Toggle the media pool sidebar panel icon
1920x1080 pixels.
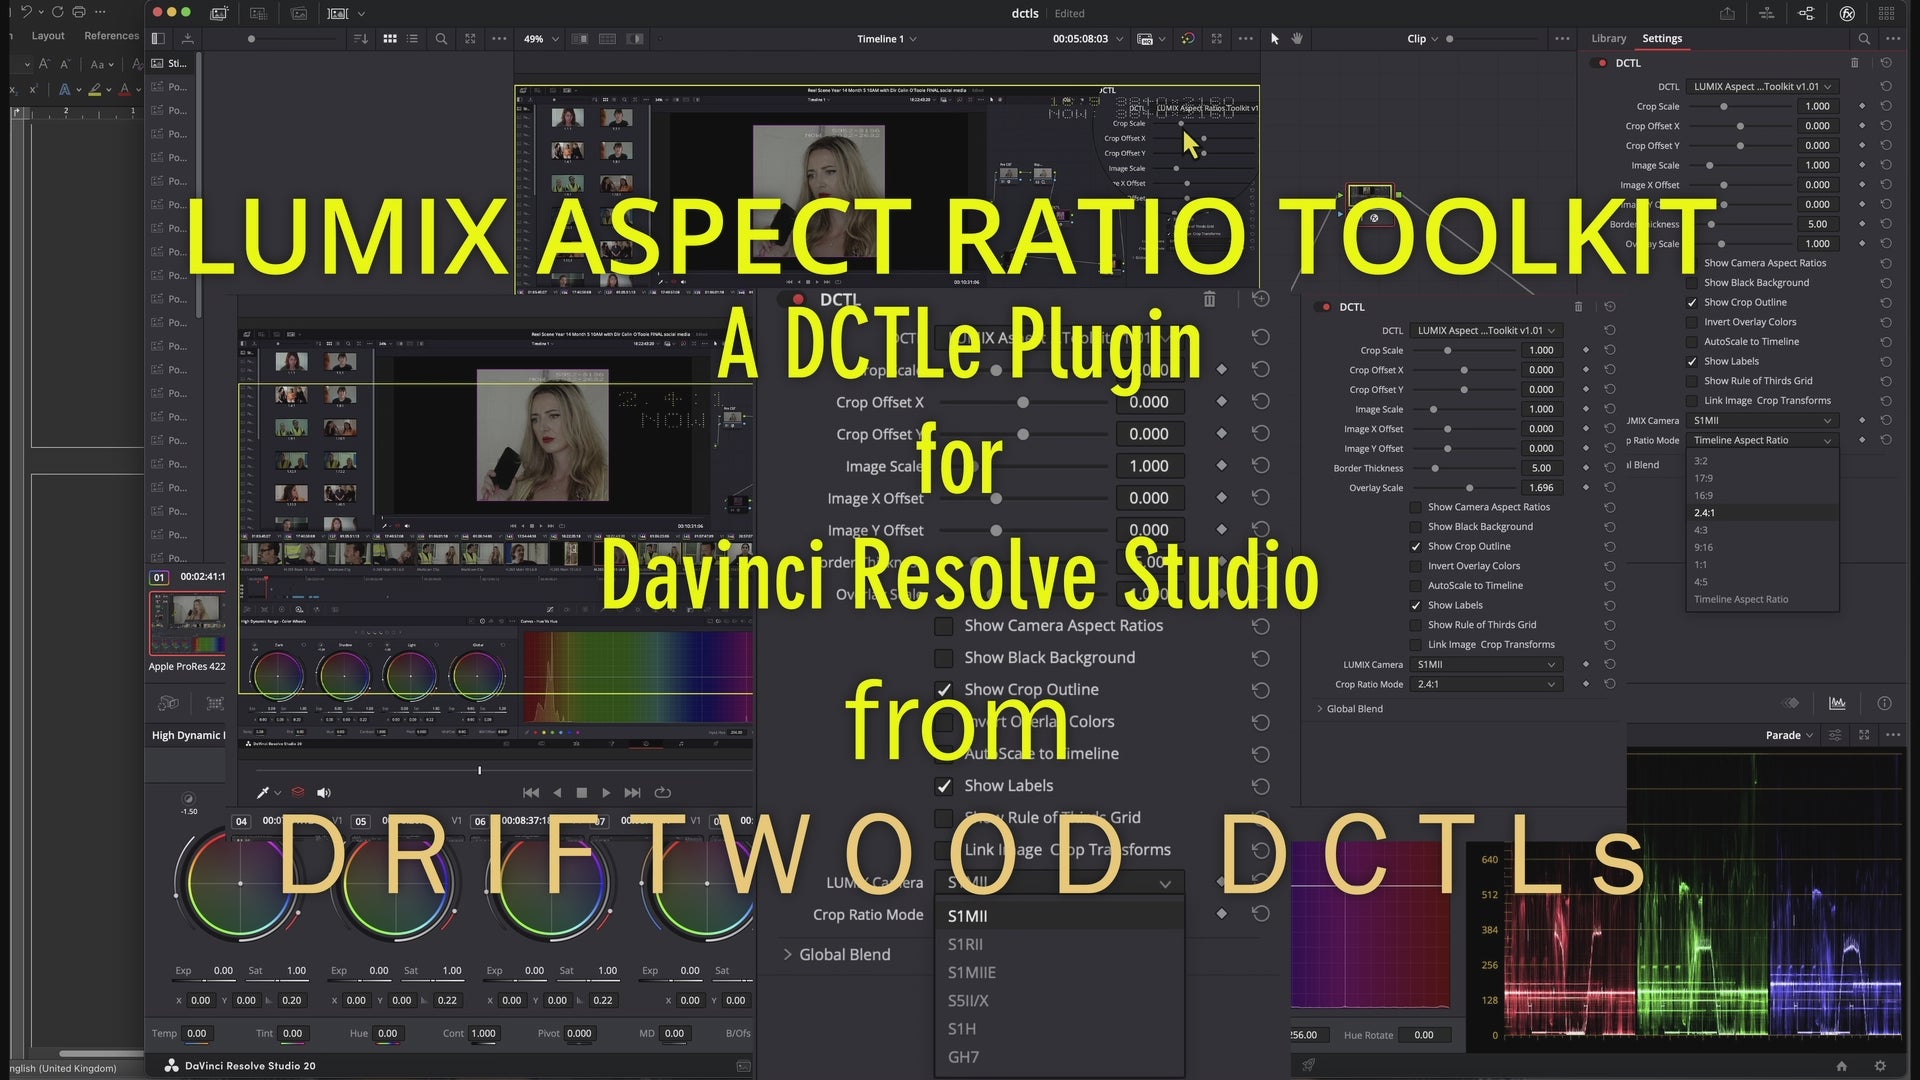coord(158,39)
